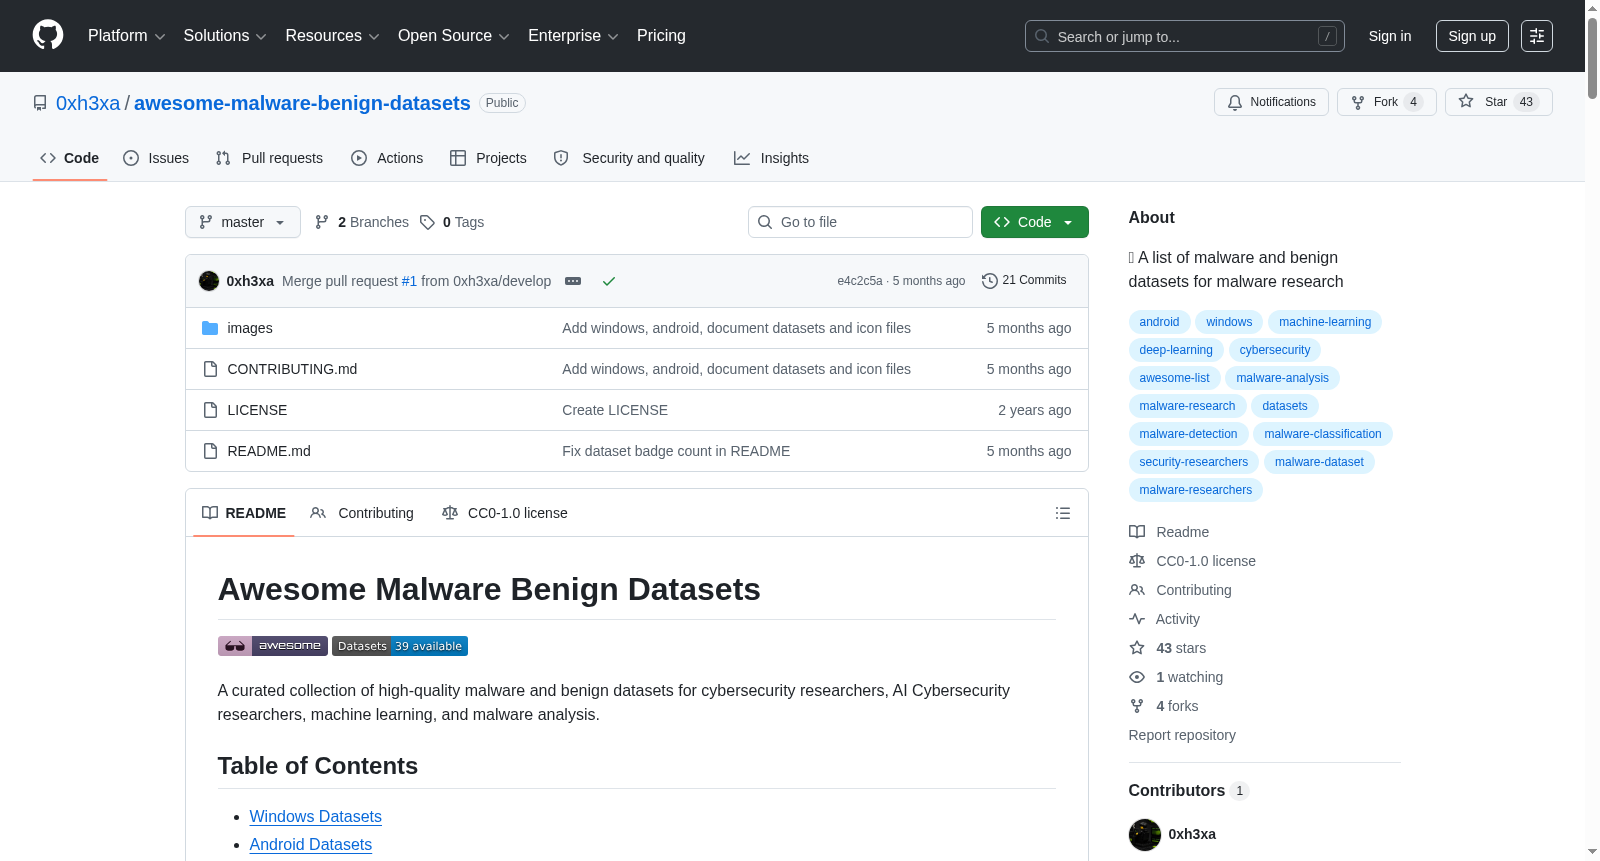The image size is (1600, 861).
Task: View the green check status icon
Action: click(x=608, y=281)
